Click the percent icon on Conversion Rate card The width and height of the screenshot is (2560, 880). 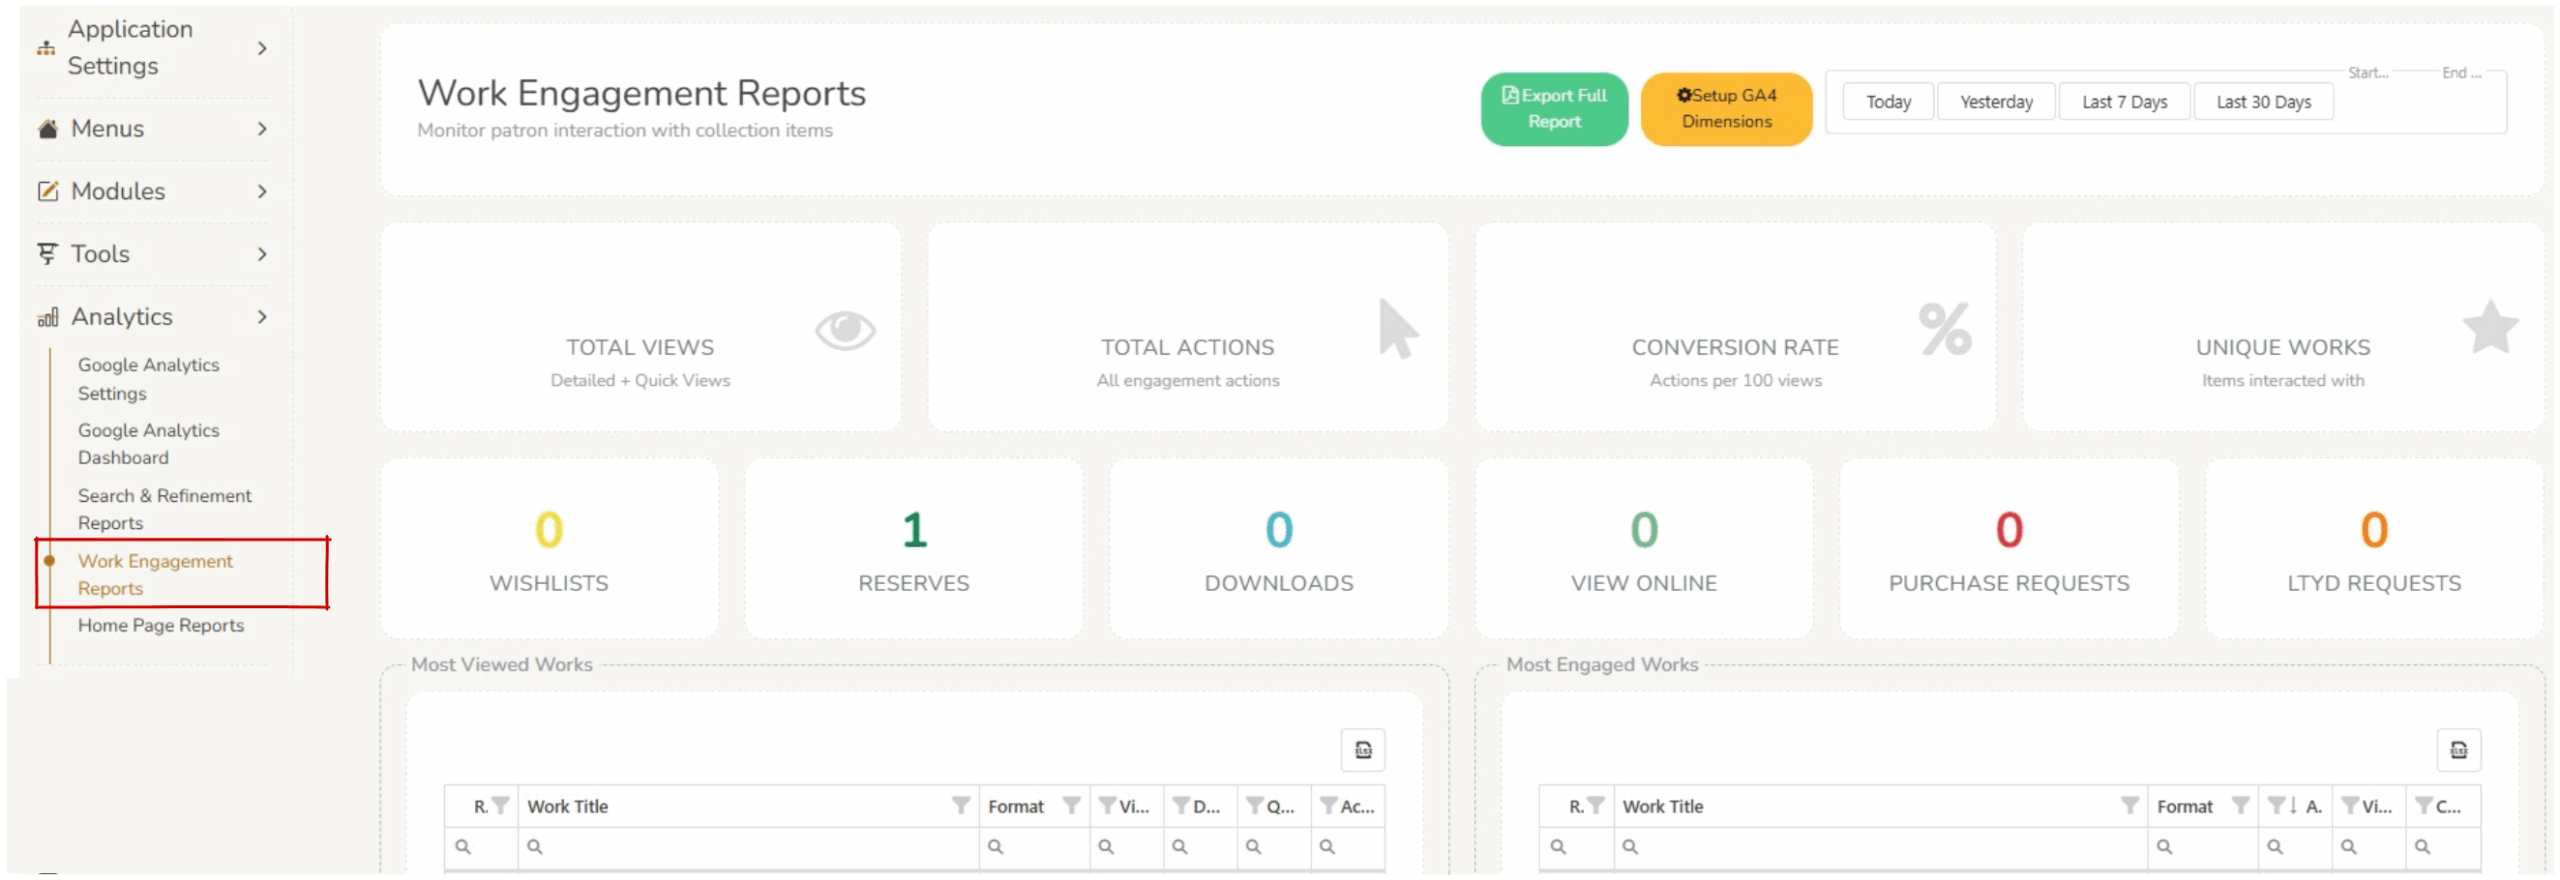coord(1944,329)
